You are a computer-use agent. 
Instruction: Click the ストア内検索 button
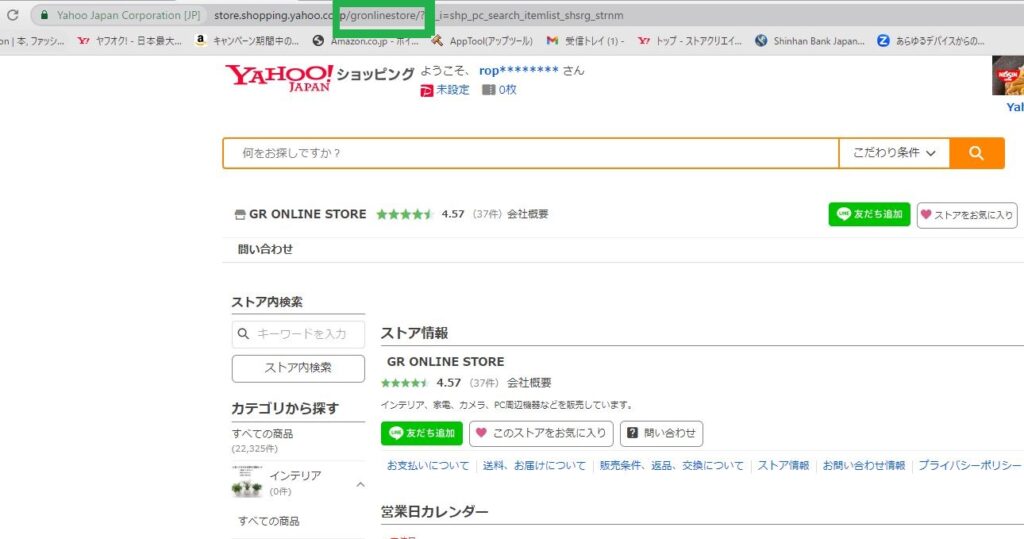298,368
